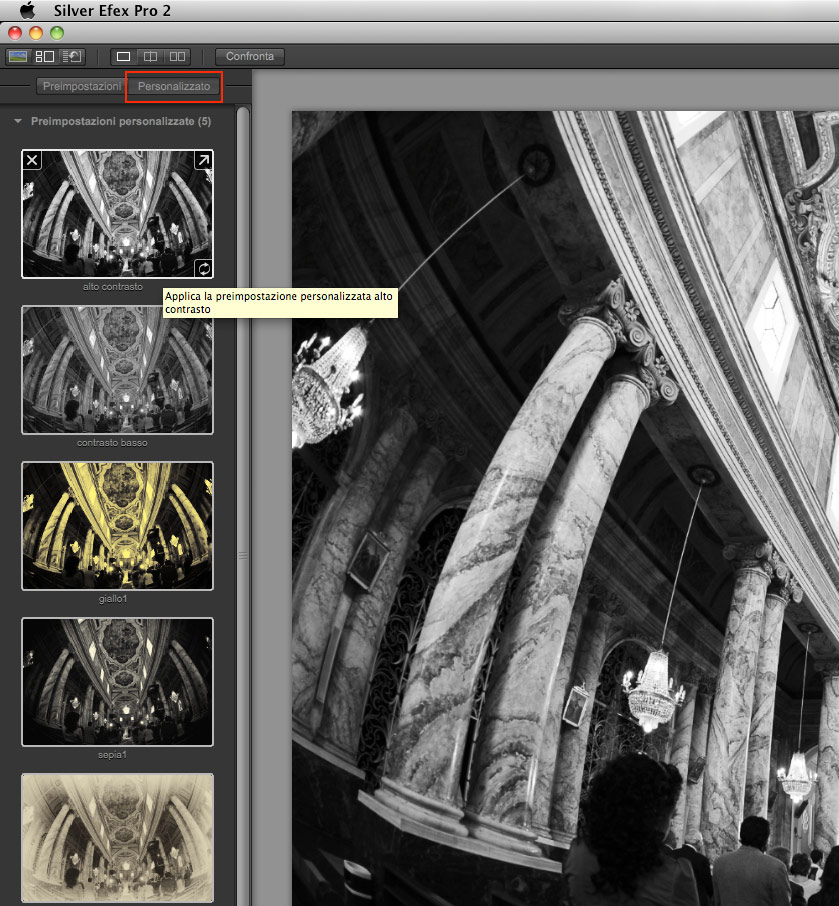Apply the alto contrasto preset thumbnail
839x906 pixels.
pos(117,214)
